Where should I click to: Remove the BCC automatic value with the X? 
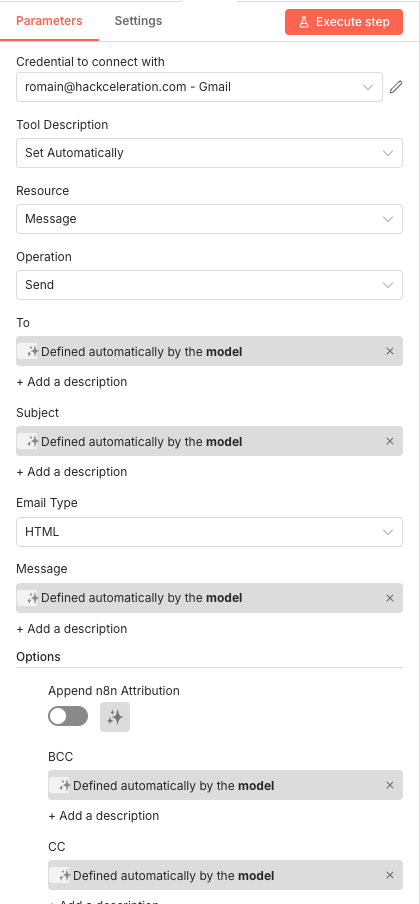(x=389, y=785)
